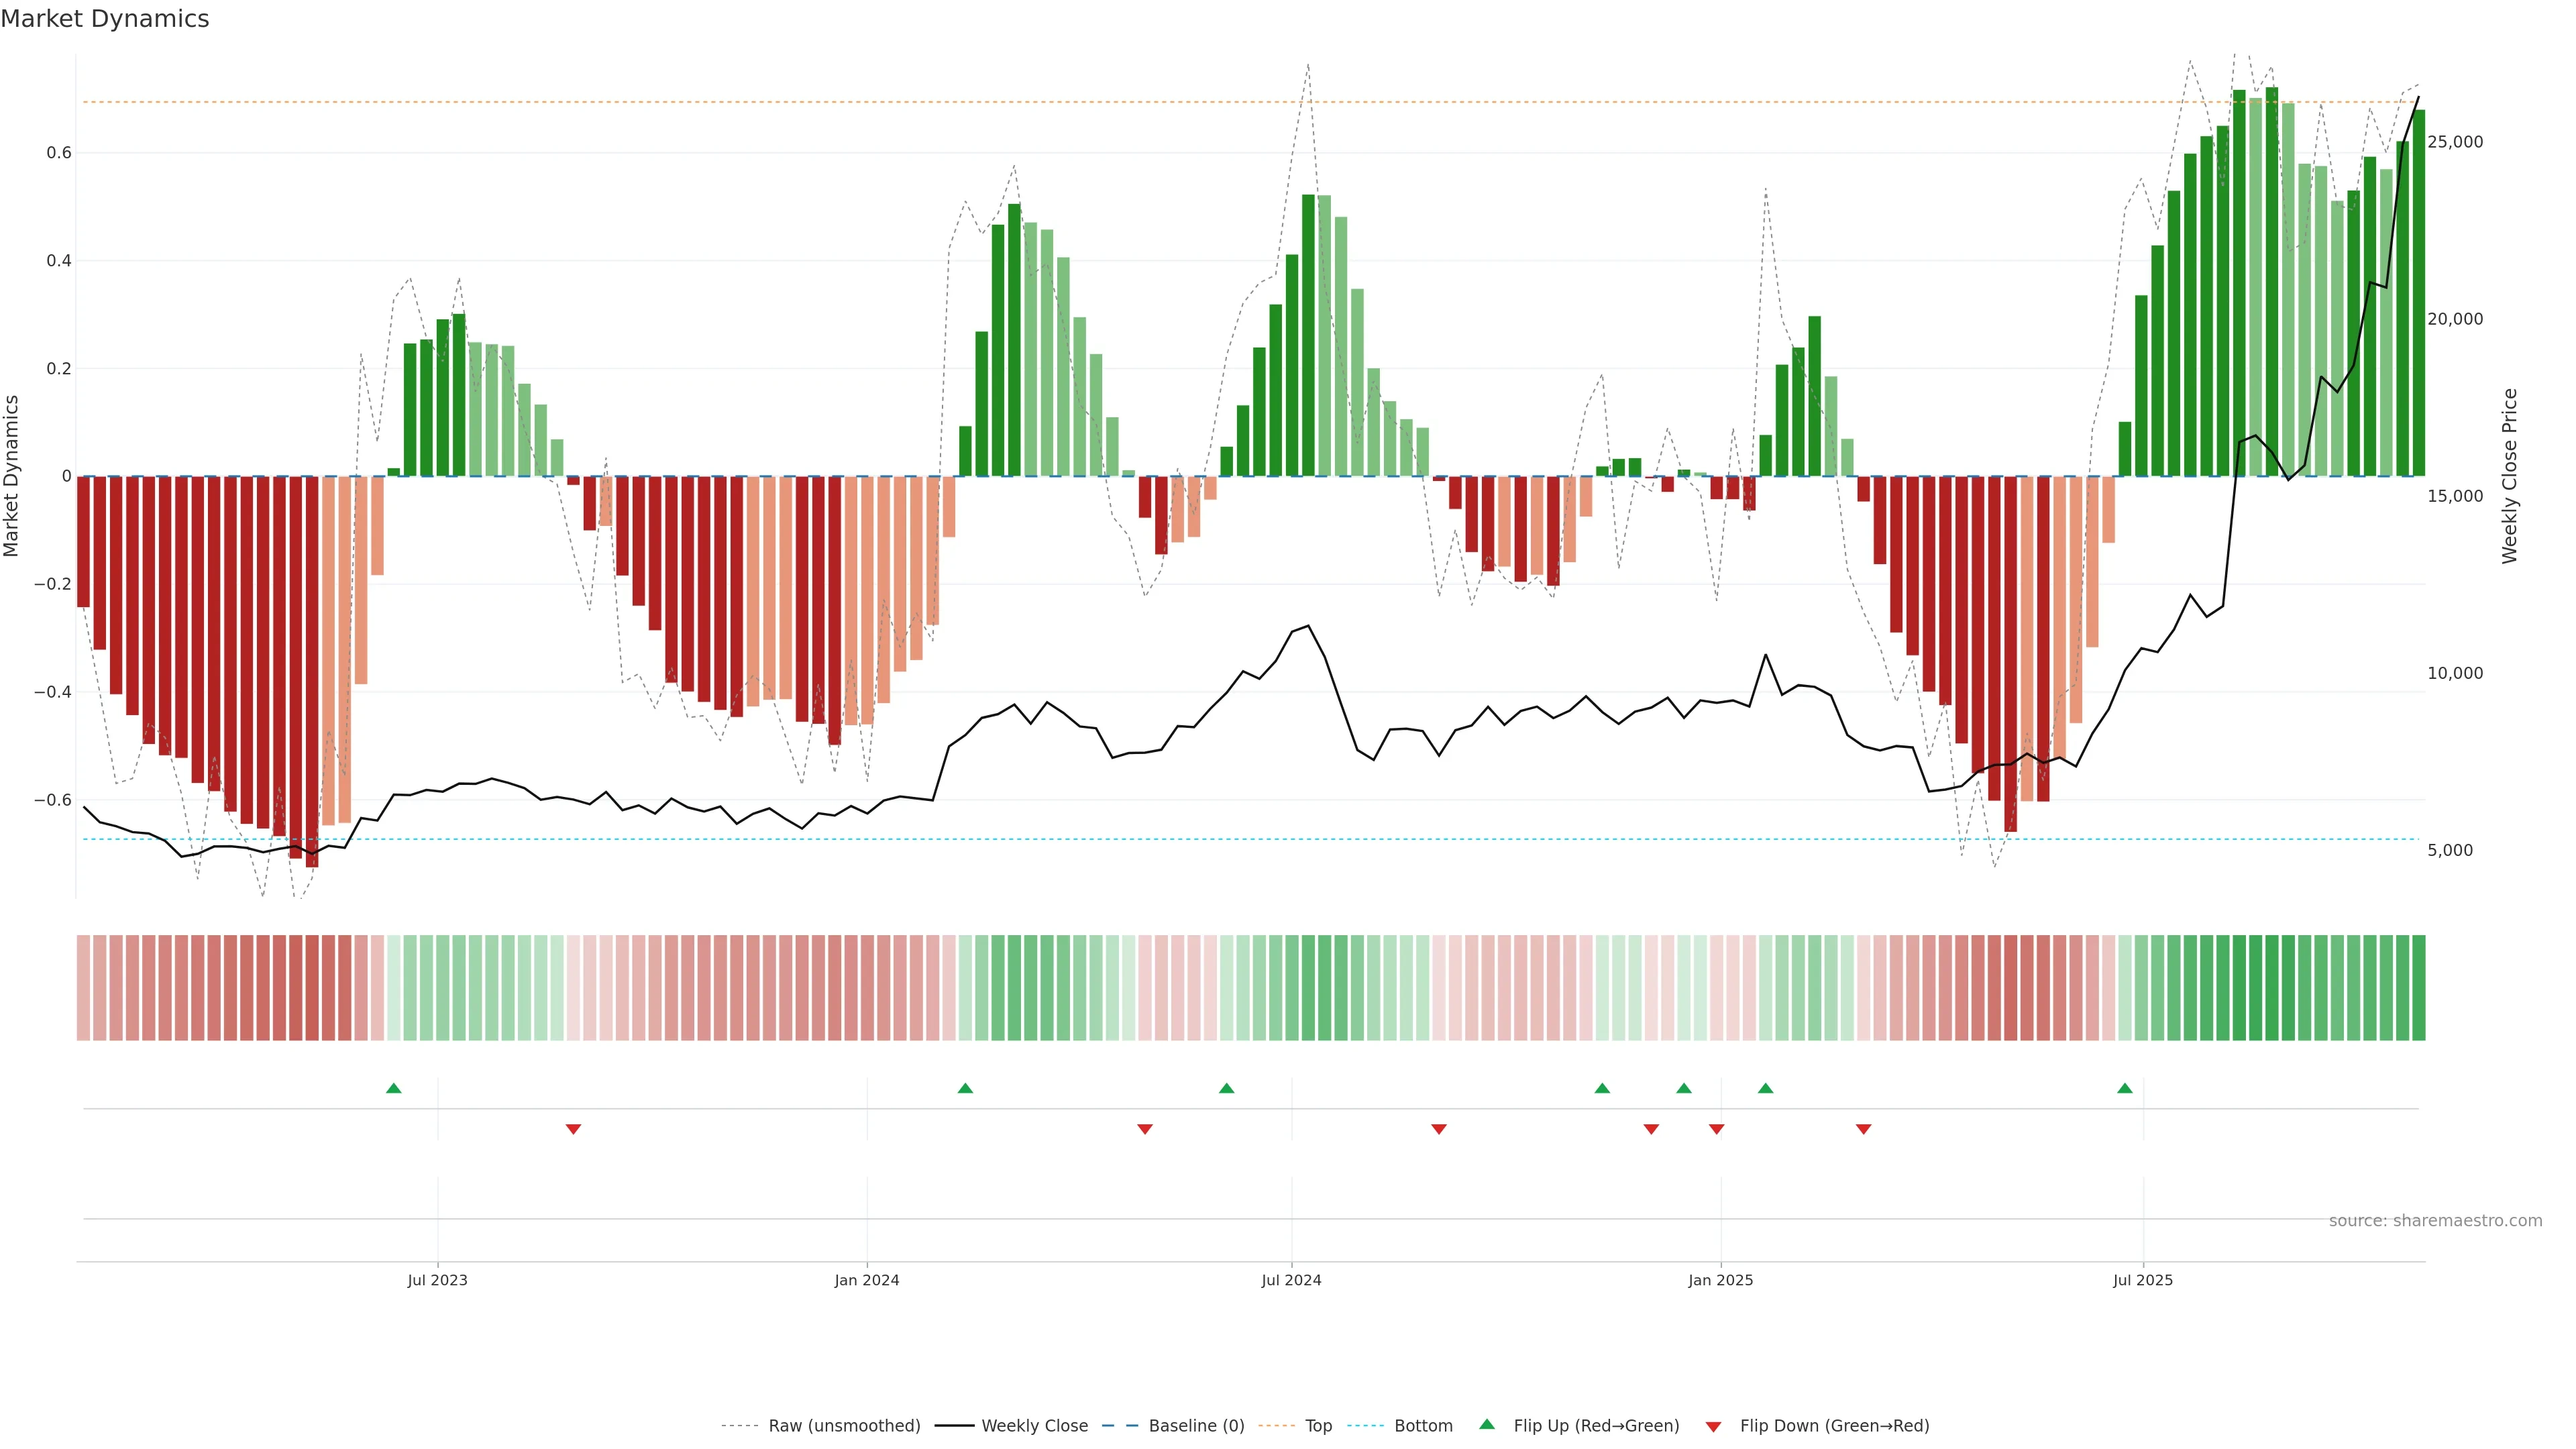Hide the Top threshold legend item
This screenshot has width=2576, height=1449.
(x=1318, y=1426)
